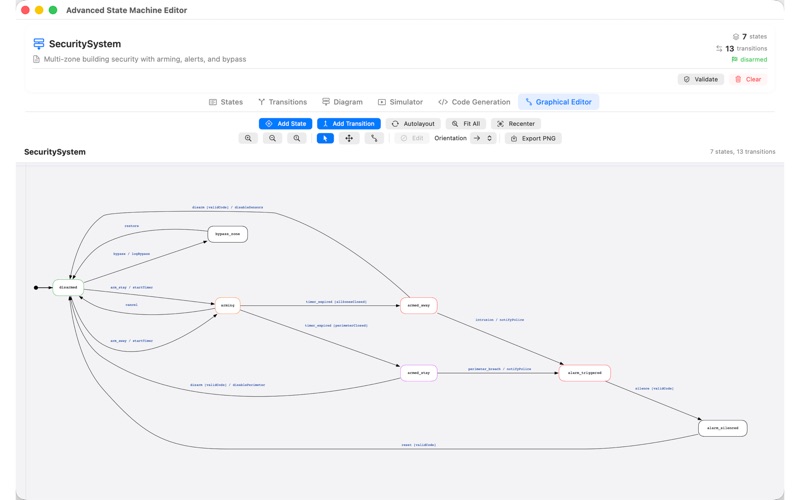The height and width of the screenshot is (500, 800).
Task: Click the 'arm_stay / startTimer' transition label
Action: pyautogui.click(x=132, y=287)
